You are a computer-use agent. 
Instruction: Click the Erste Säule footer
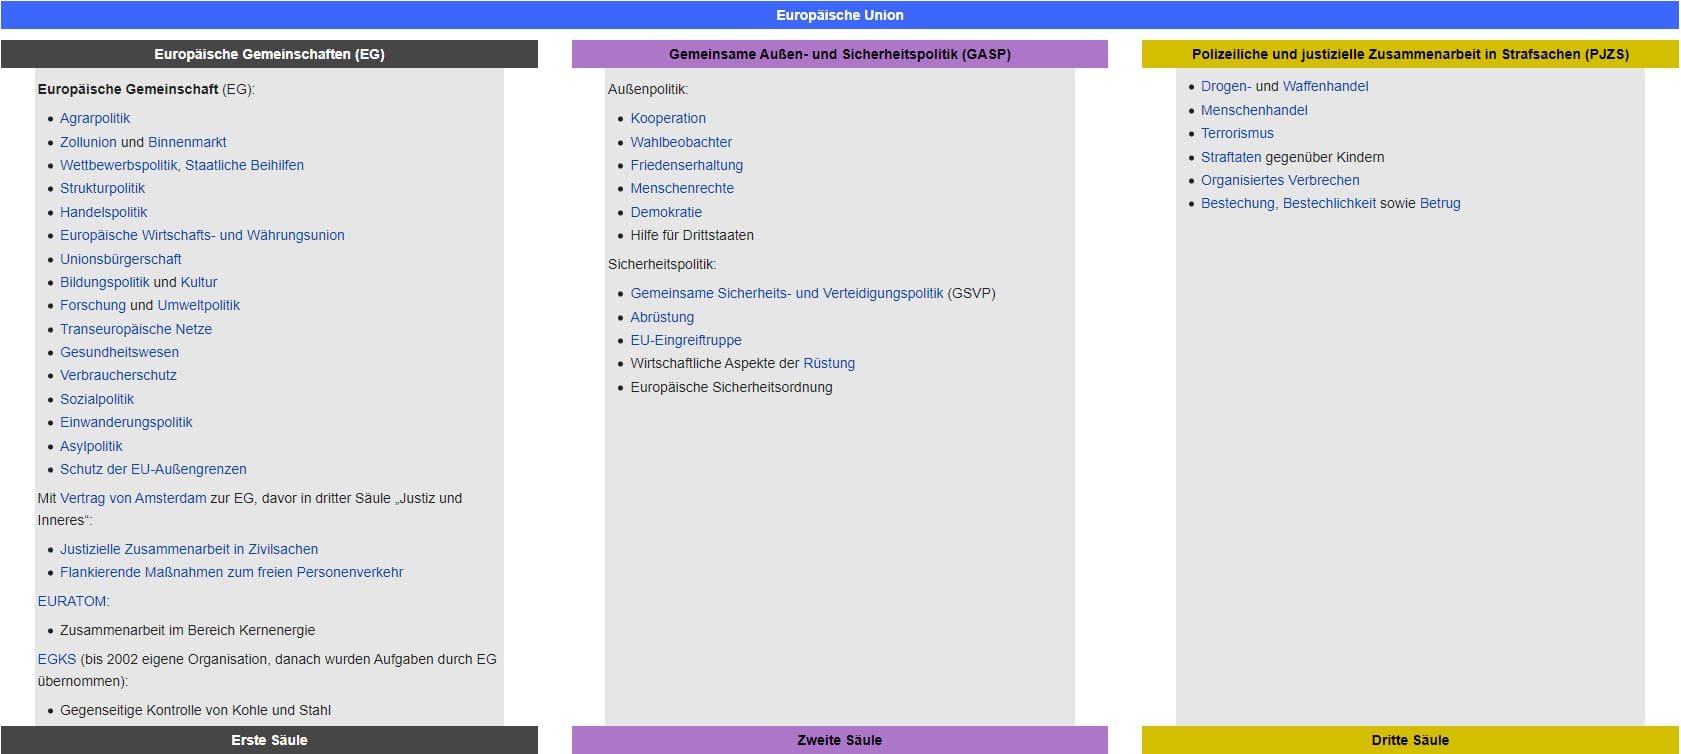click(x=269, y=740)
